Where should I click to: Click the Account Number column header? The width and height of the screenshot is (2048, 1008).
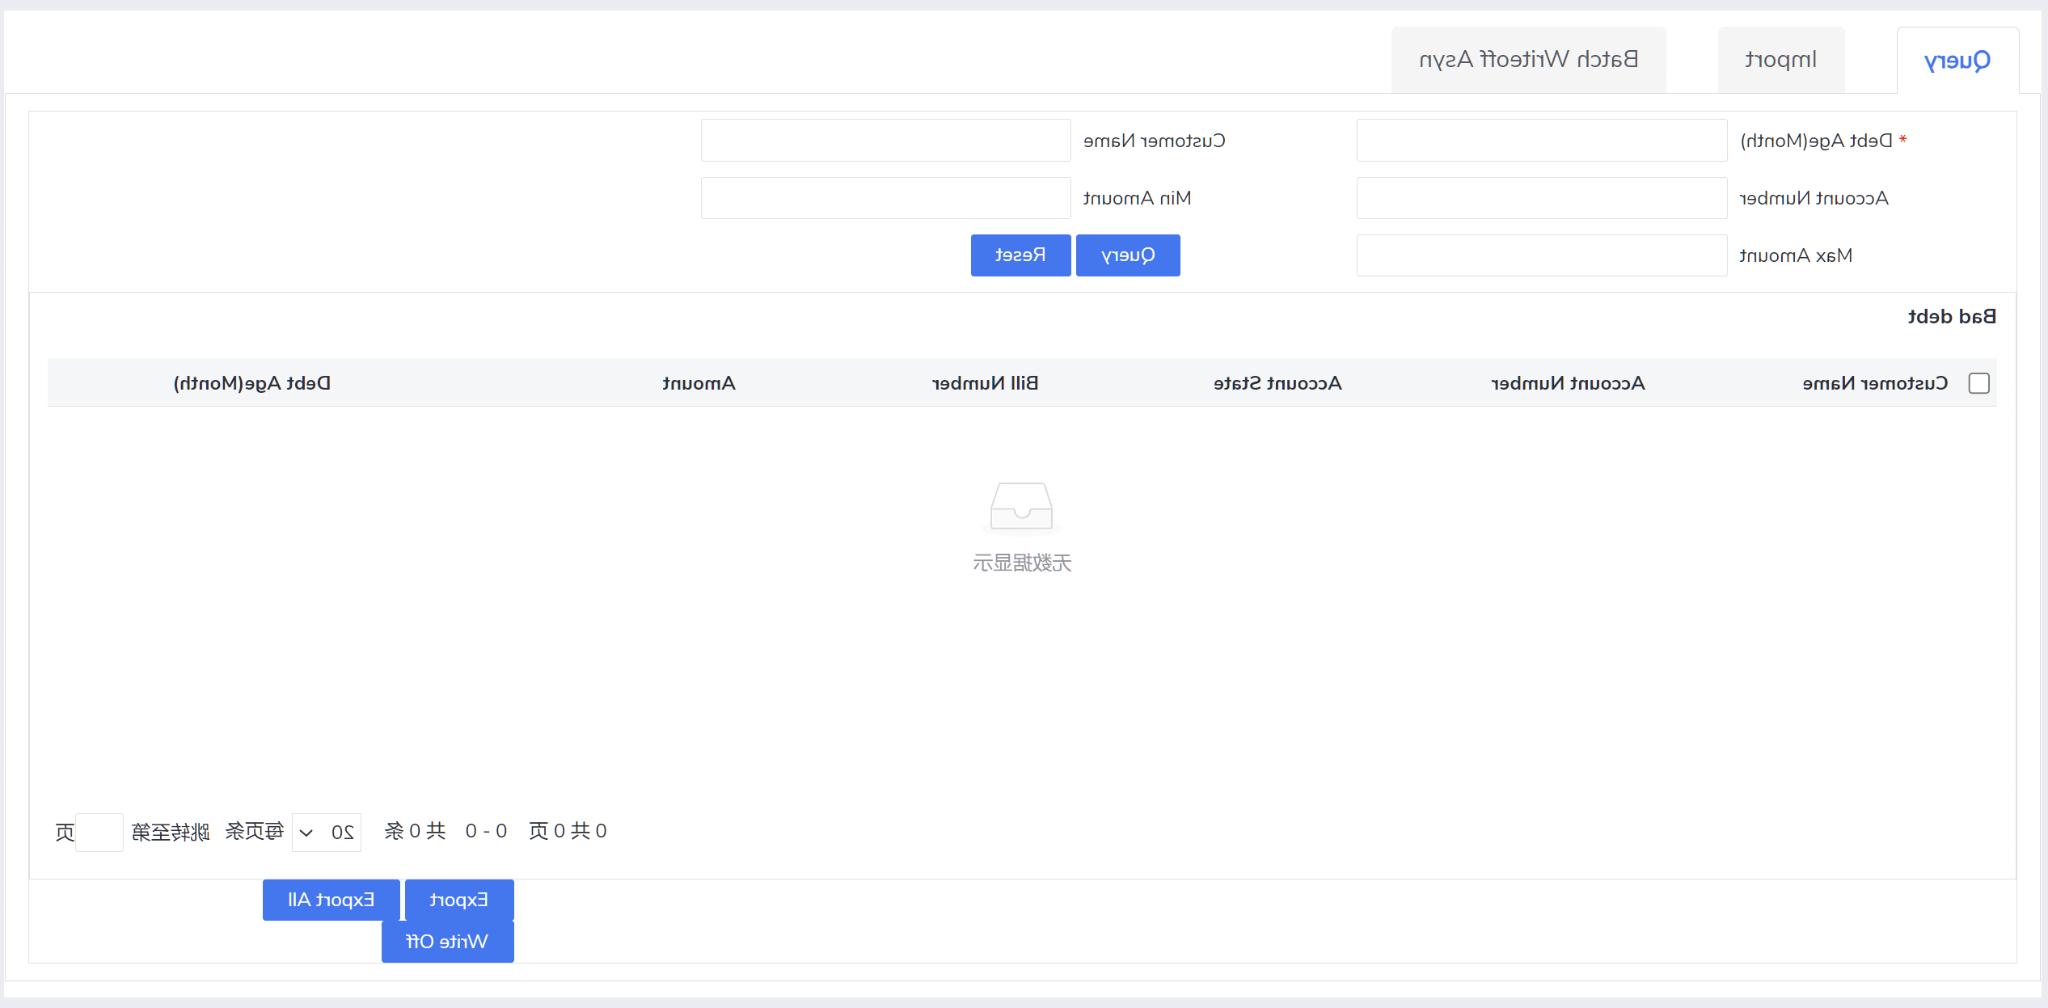[x=1568, y=383]
